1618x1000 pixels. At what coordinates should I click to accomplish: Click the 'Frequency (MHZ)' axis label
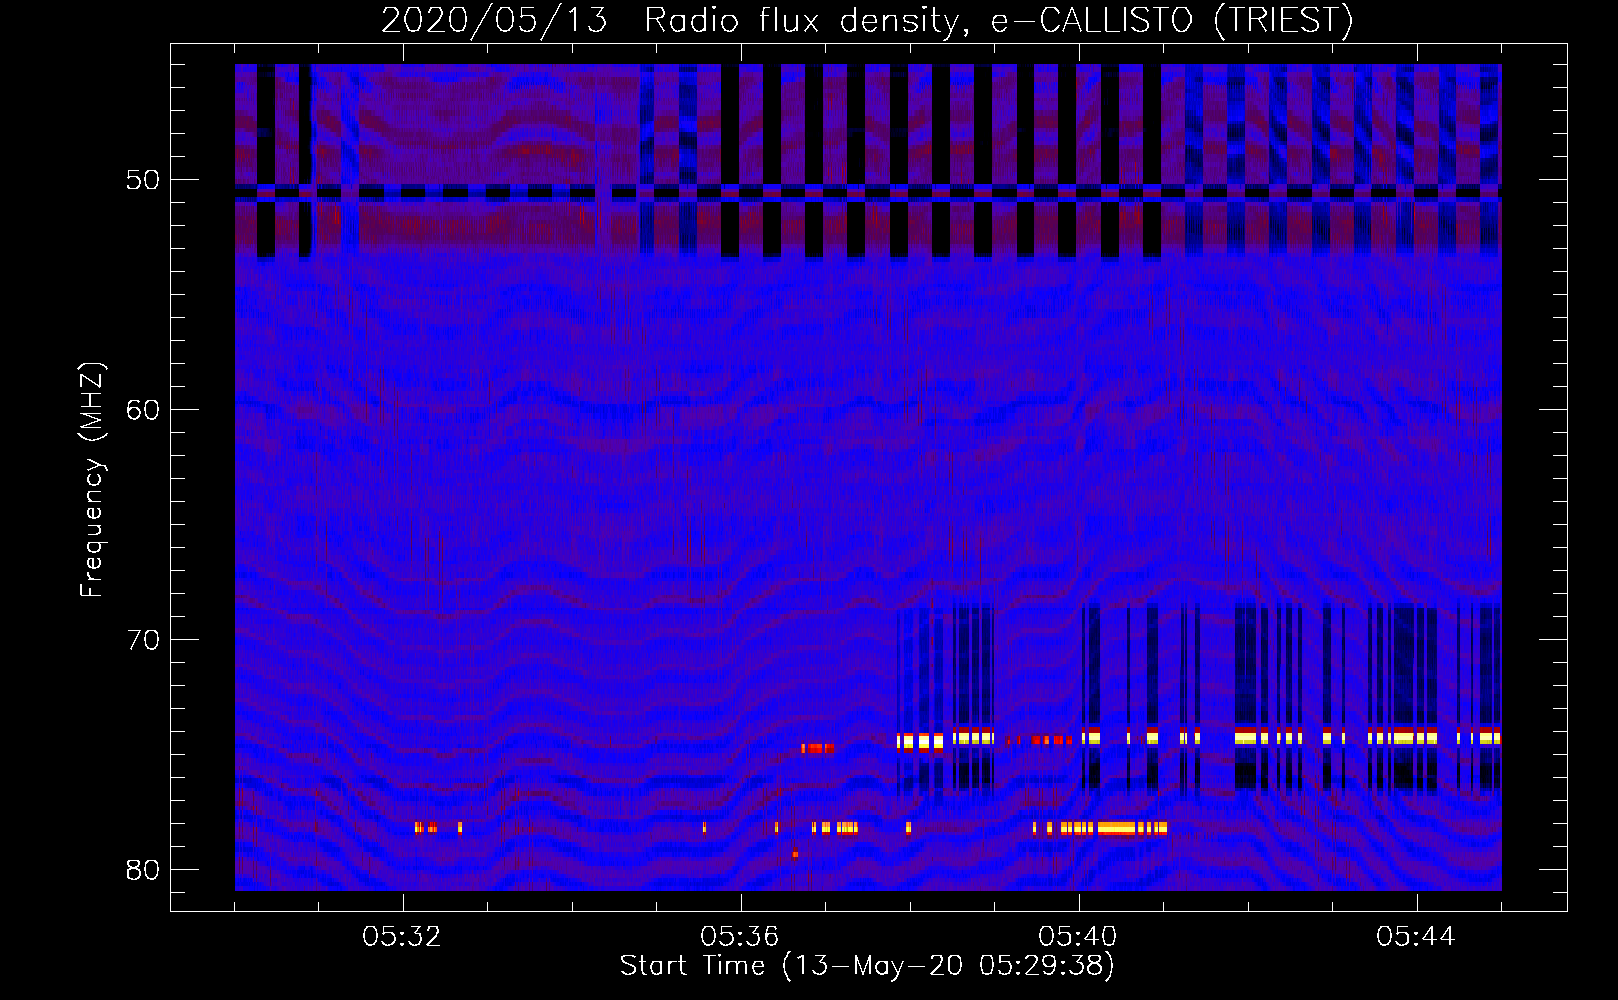(92, 480)
